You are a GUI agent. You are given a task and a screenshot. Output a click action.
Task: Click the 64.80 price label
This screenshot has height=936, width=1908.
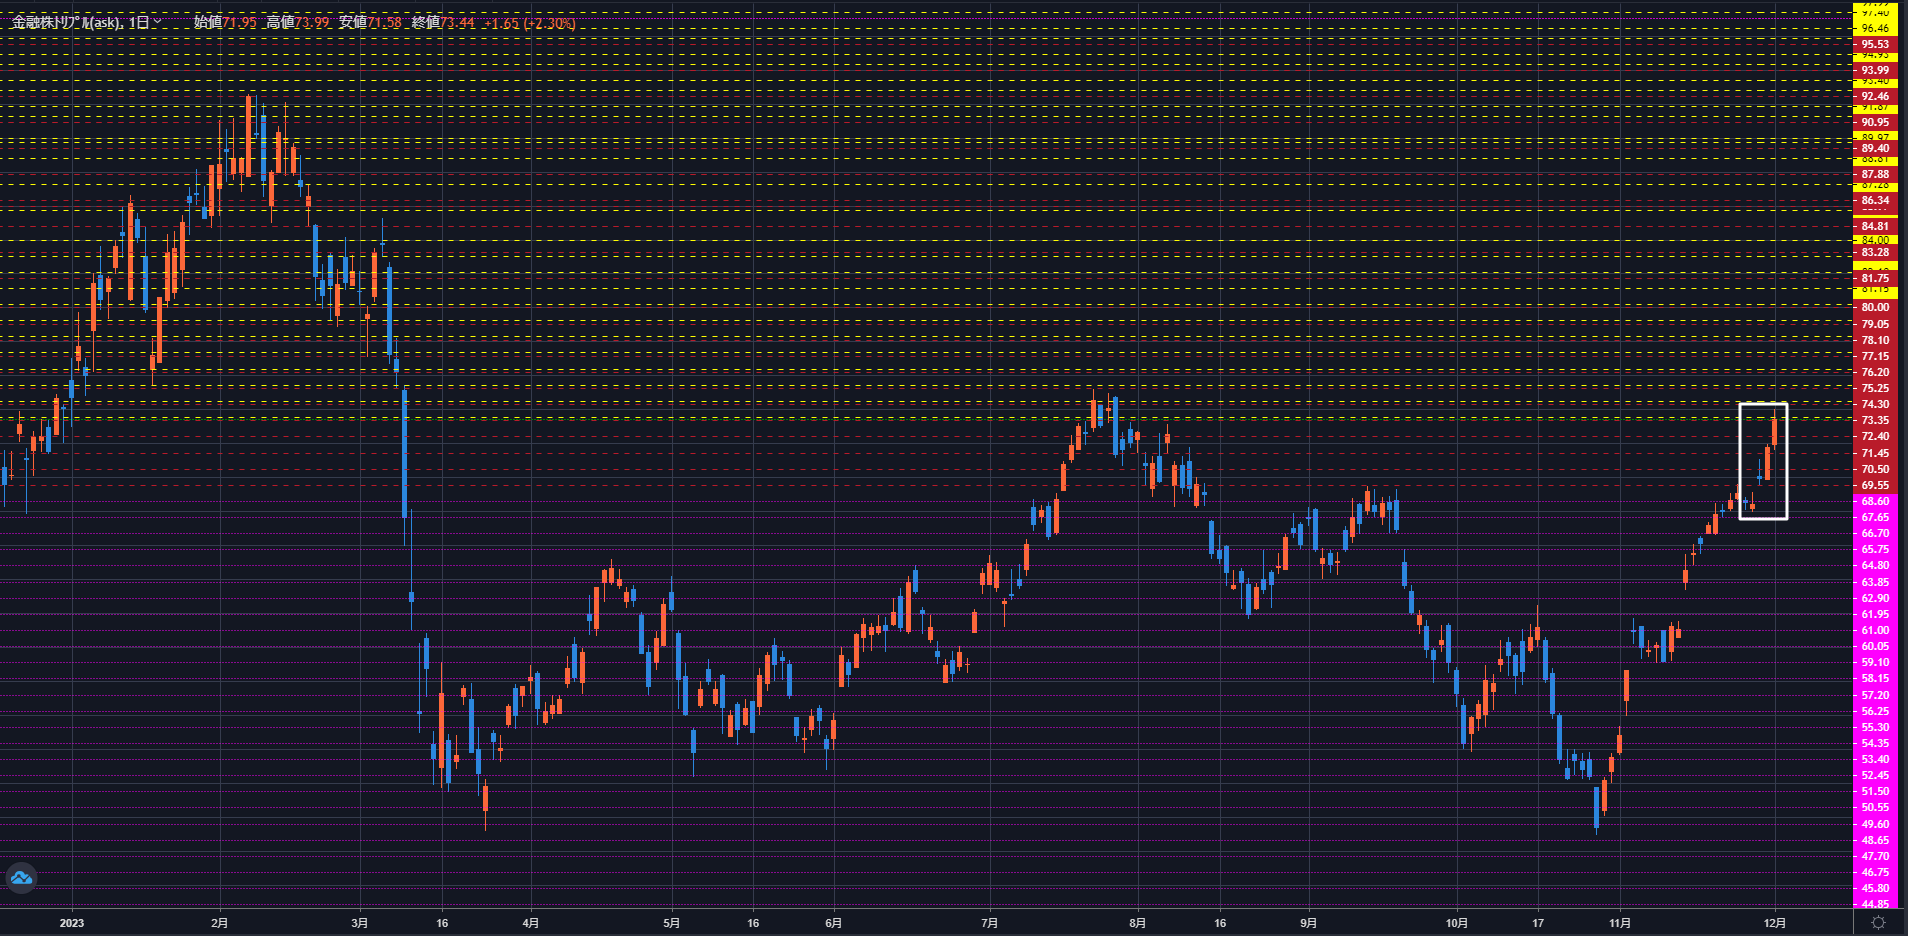1875,565
